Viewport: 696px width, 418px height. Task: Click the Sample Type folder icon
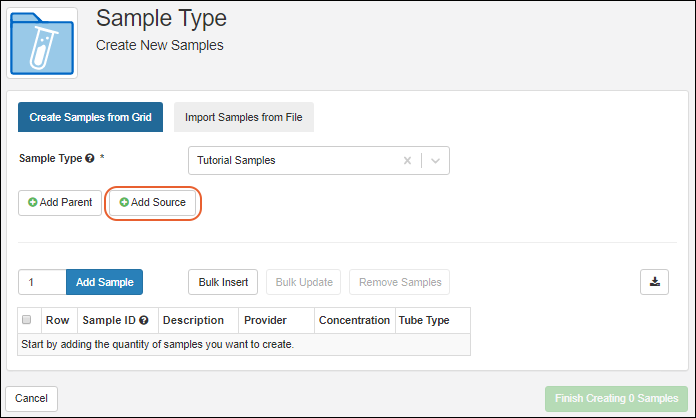[41, 42]
